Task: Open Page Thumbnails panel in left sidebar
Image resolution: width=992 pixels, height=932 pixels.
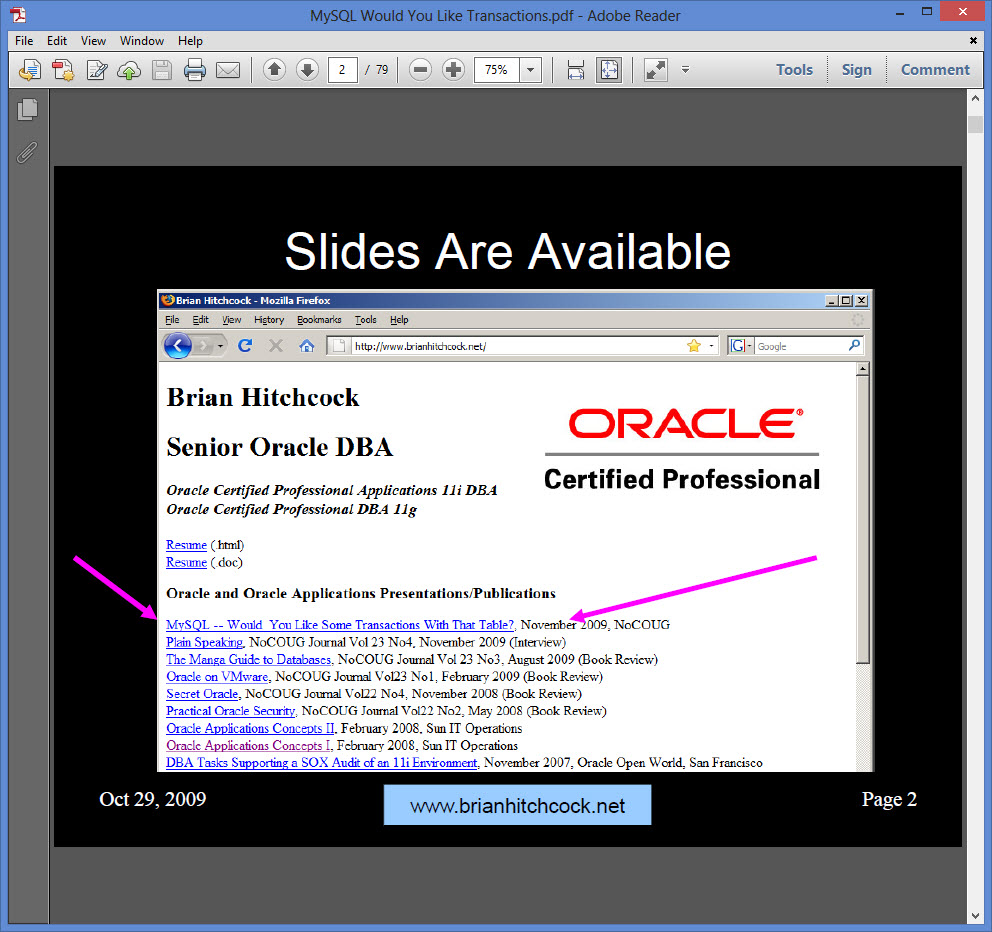Action: click(27, 110)
